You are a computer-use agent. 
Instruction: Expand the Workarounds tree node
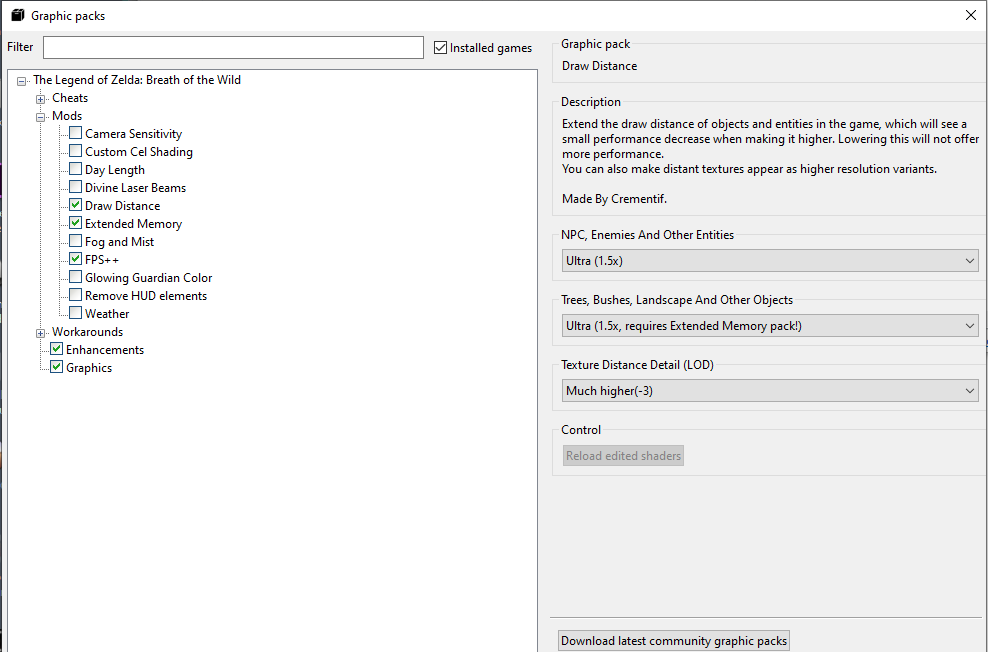pyautogui.click(x=40, y=333)
